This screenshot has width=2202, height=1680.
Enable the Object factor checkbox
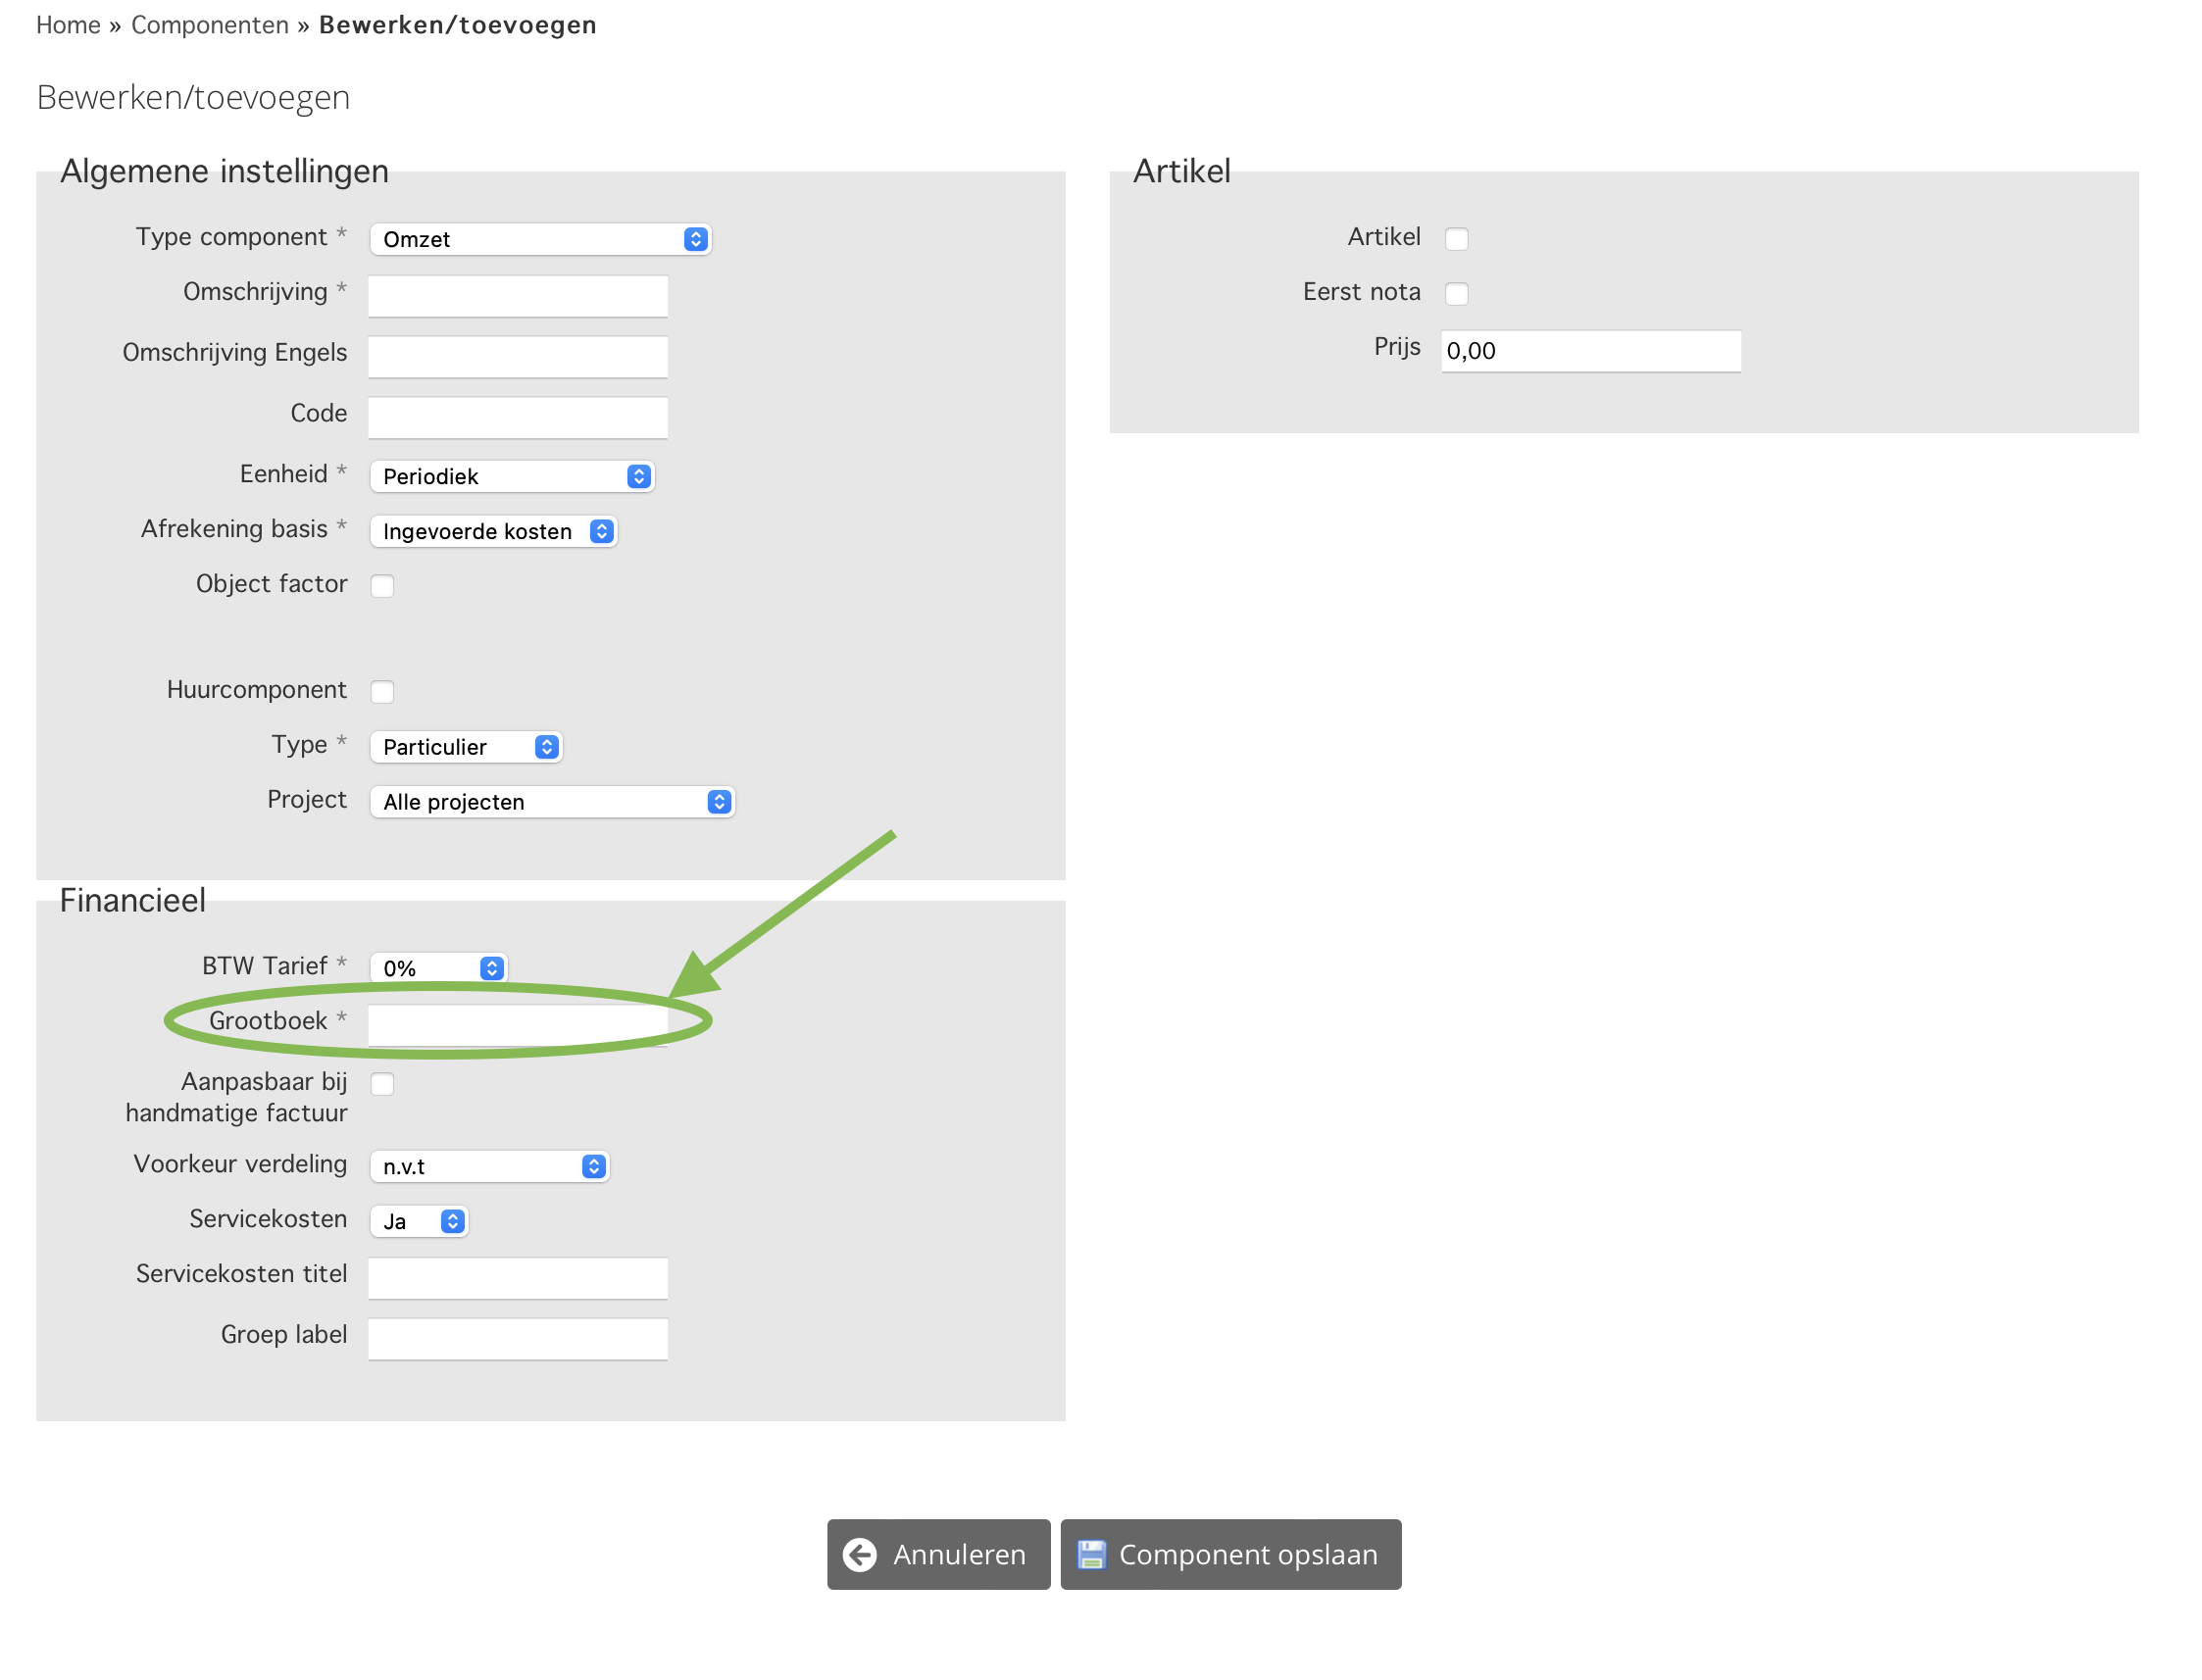point(382,586)
